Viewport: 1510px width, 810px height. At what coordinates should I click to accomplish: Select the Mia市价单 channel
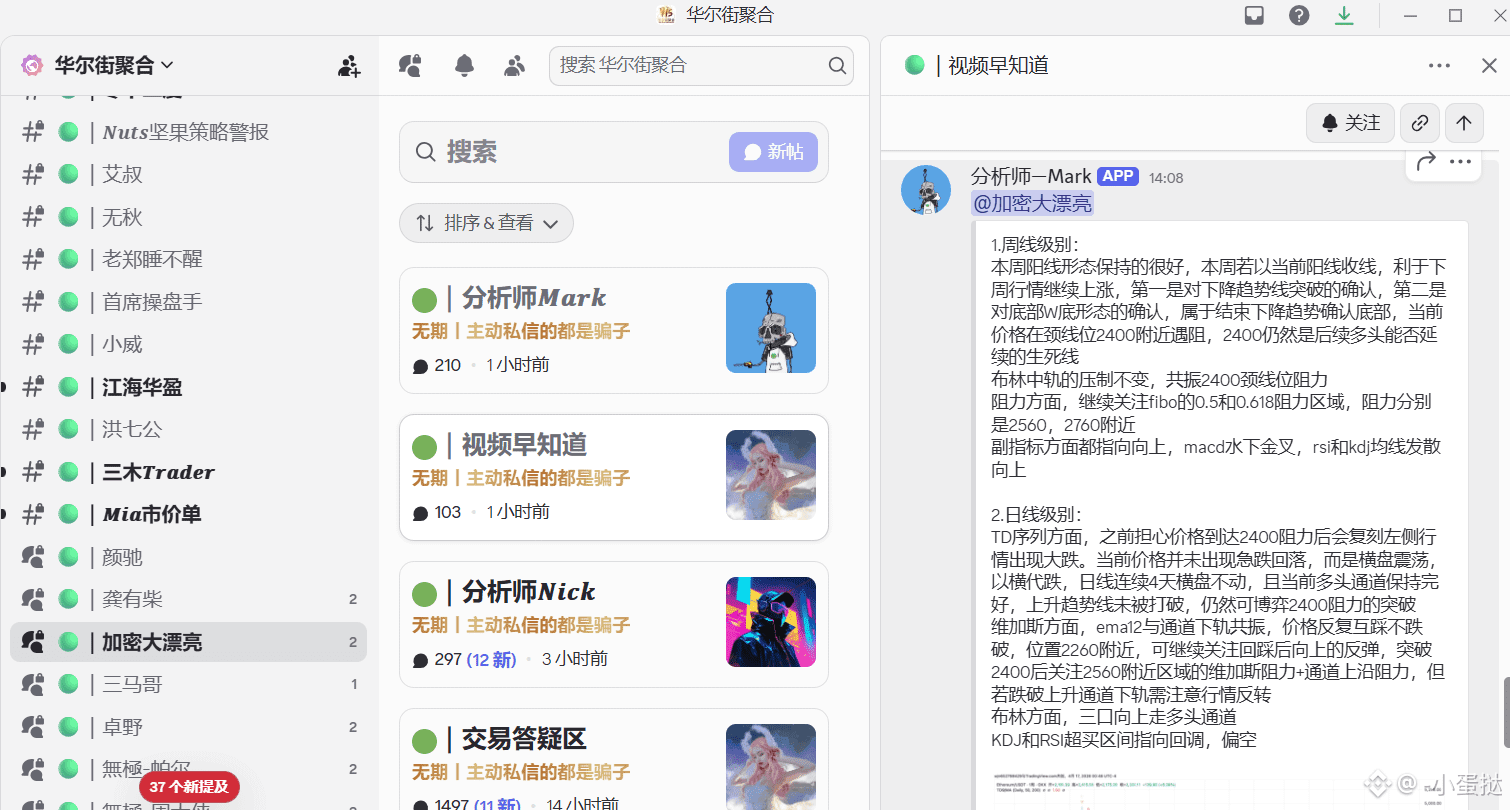click(188, 514)
